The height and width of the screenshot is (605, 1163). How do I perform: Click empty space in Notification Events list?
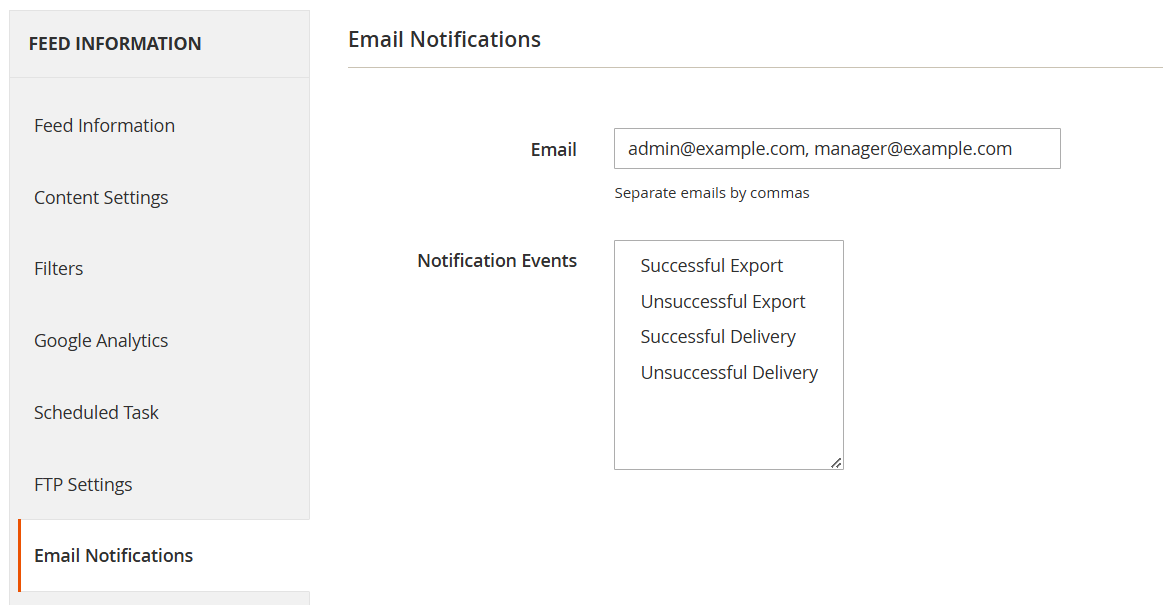[x=728, y=425]
